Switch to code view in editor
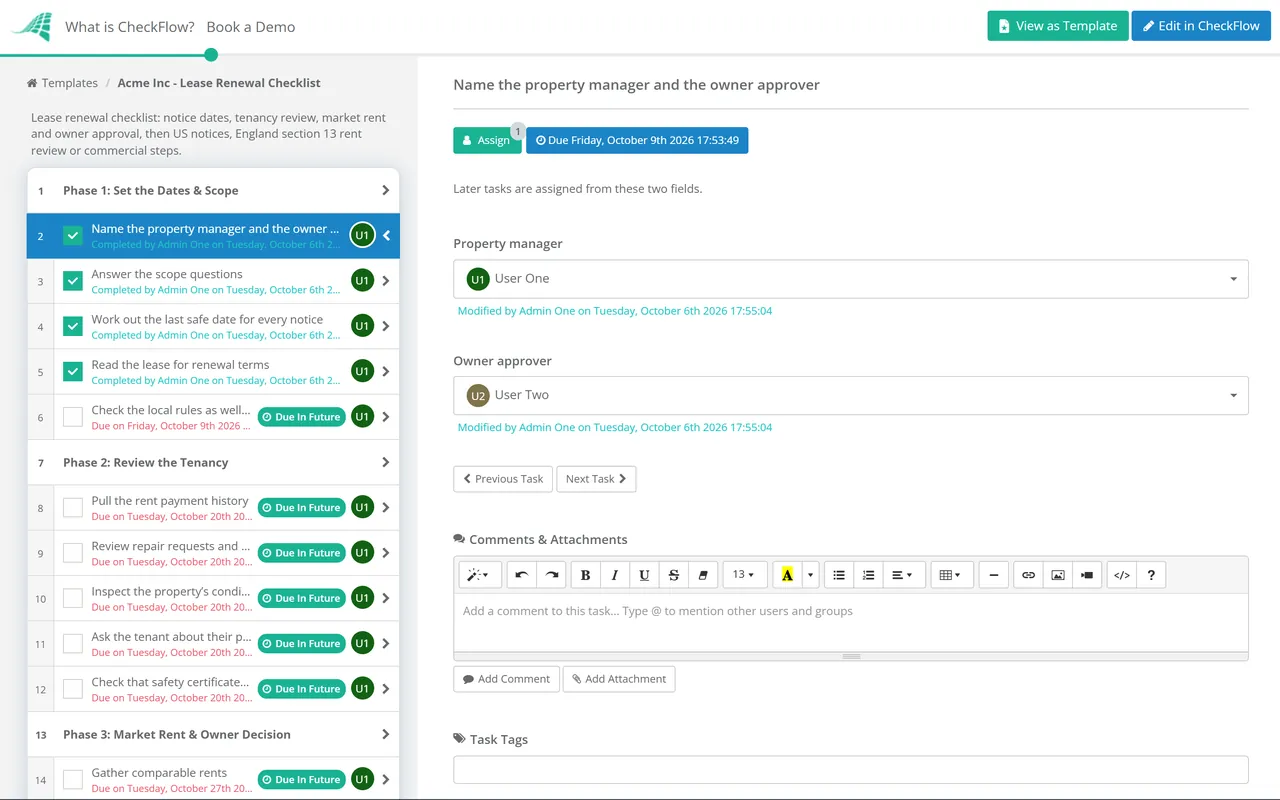 [x=1122, y=575]
